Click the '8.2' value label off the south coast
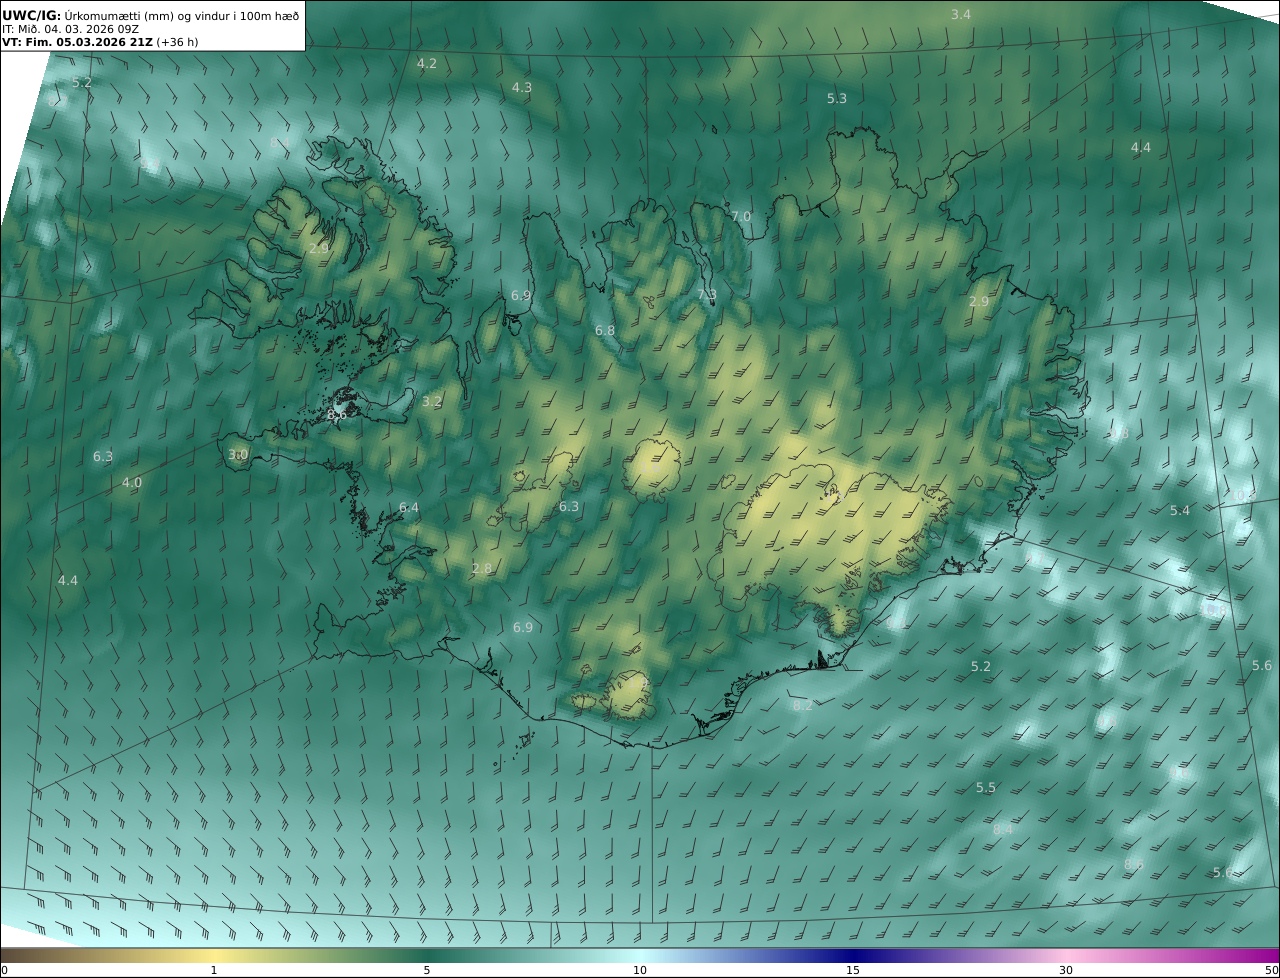This screenshot has width=1280, height=978. tap(803, 705)
